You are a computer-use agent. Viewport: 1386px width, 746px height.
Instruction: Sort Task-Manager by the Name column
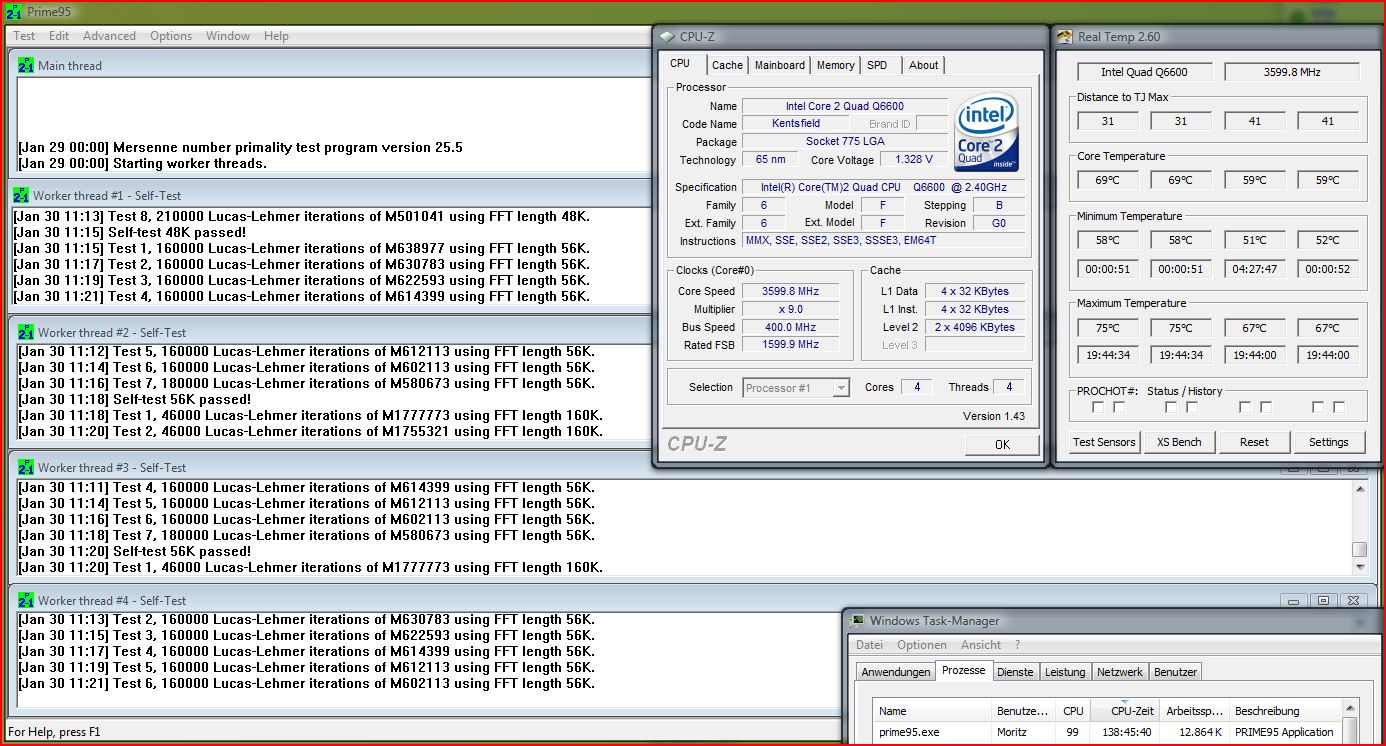pyautogui.click(x=933, y=711)
